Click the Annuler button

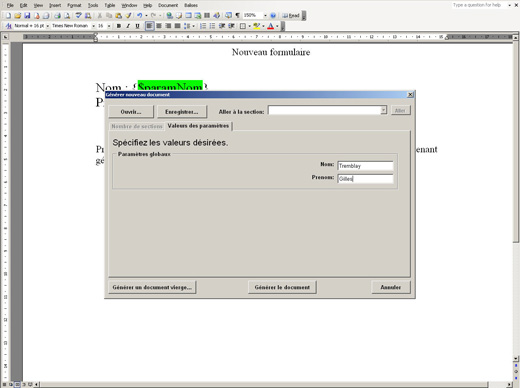click(x=391, y=287)
